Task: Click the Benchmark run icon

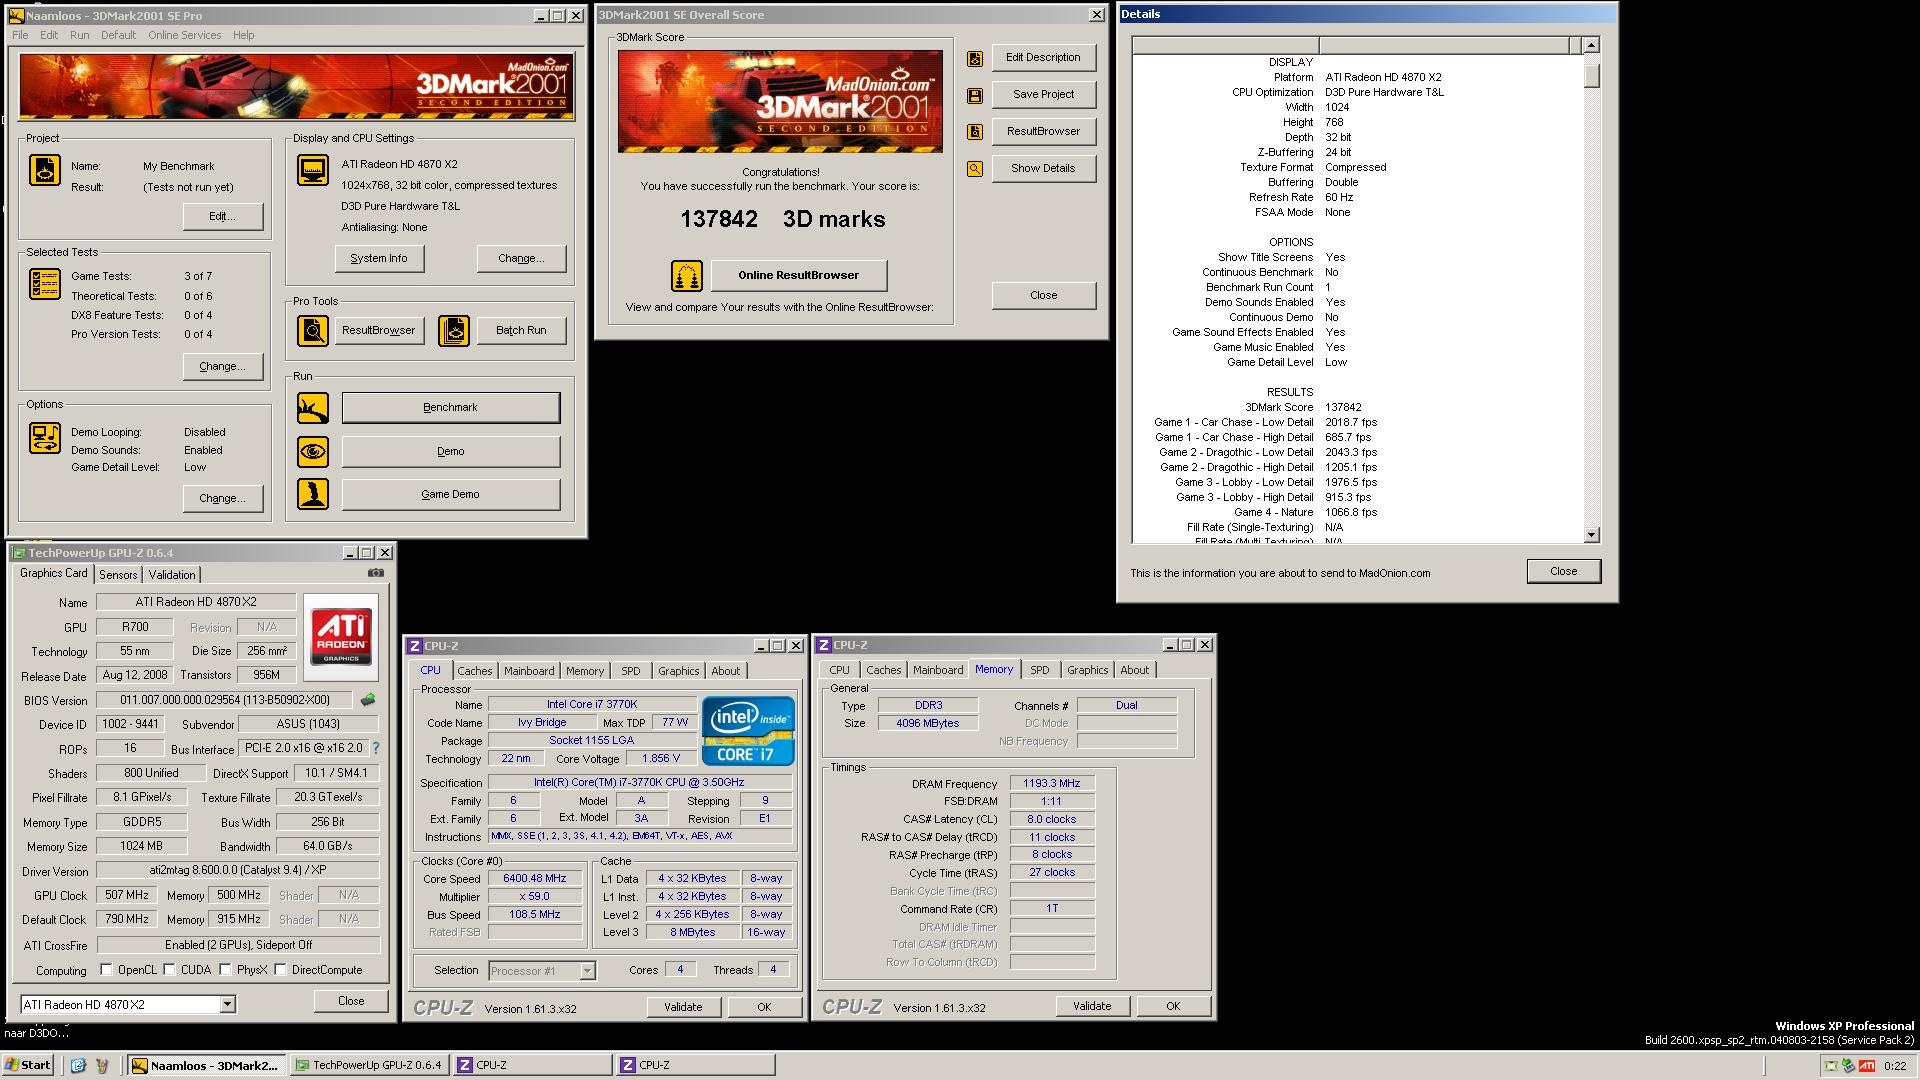Action: [x=312, y=408]
